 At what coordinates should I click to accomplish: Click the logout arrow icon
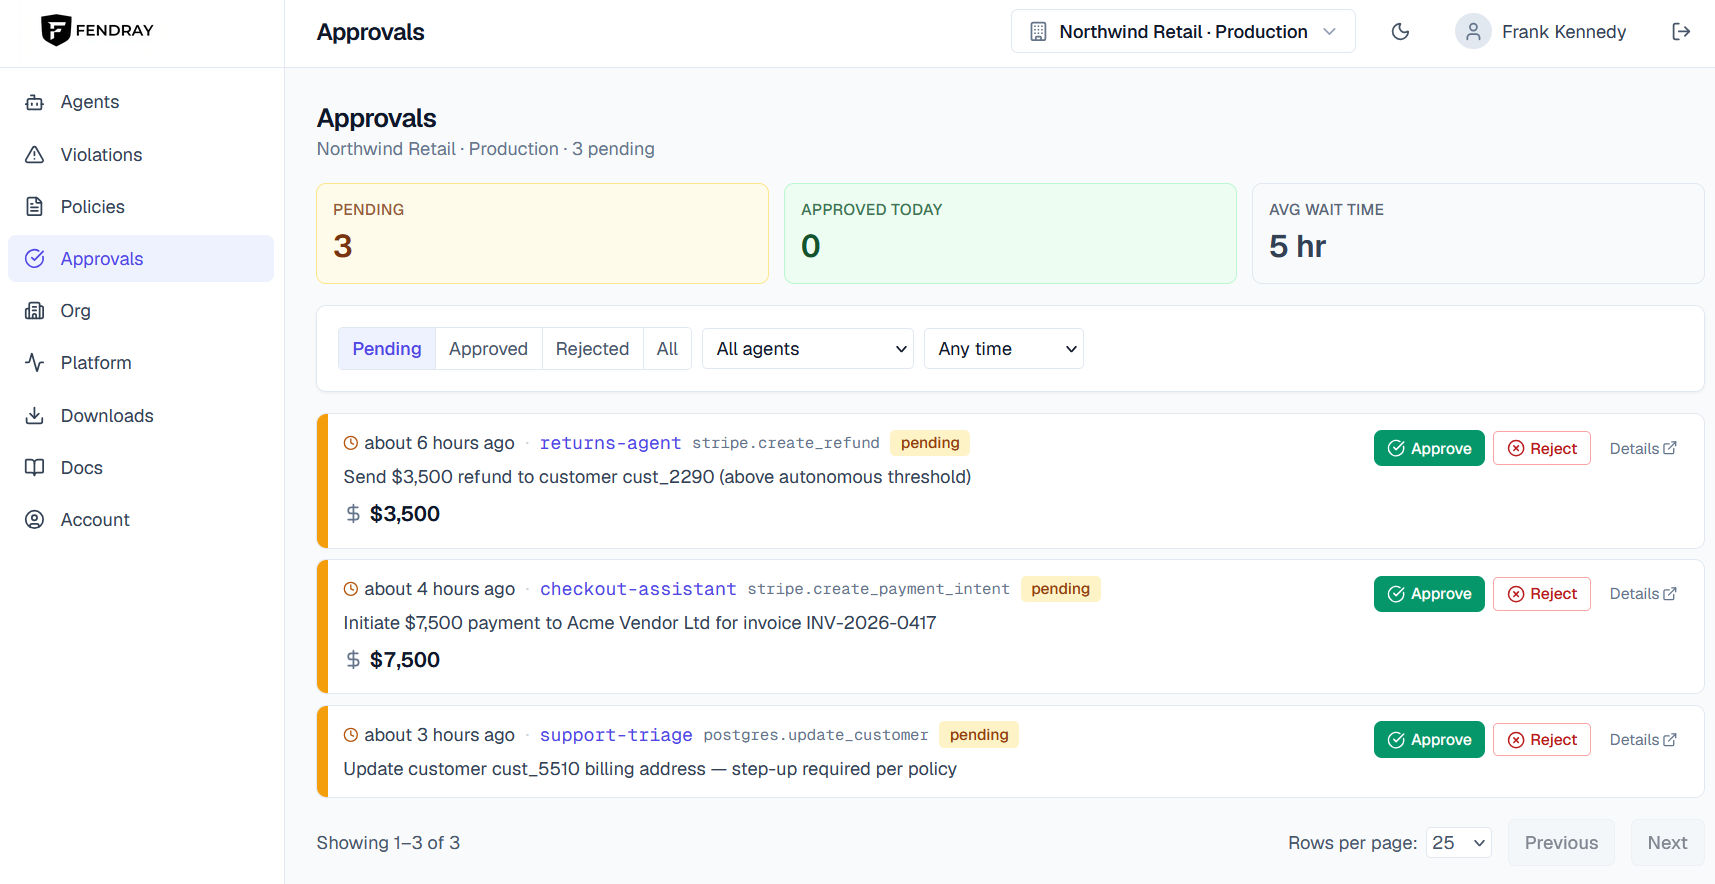pyautogui.click(x=1681, y=32)
